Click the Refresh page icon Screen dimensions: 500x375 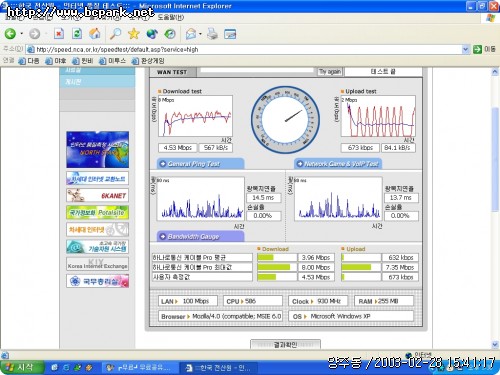[x=77, y=34]
